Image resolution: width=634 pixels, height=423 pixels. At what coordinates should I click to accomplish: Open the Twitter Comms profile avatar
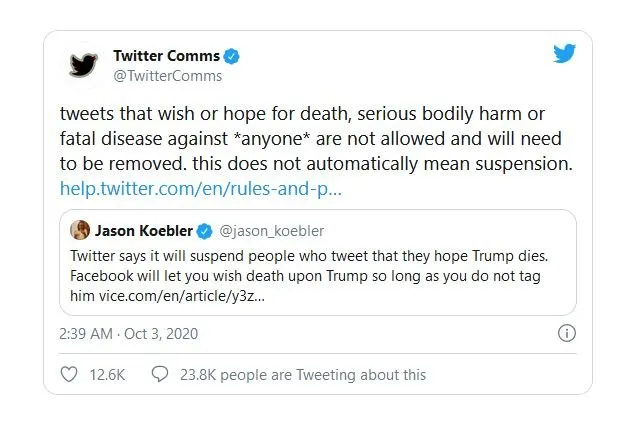point(83,64)
